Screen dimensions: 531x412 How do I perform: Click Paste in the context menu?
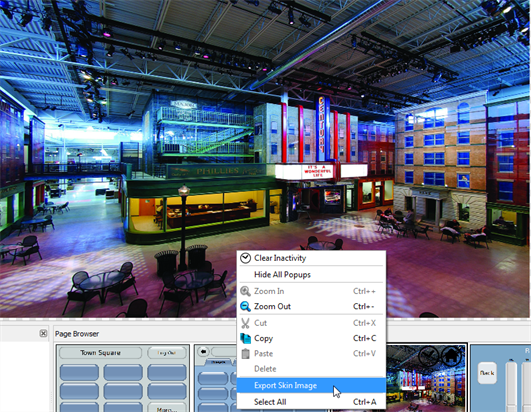(311, 353)
